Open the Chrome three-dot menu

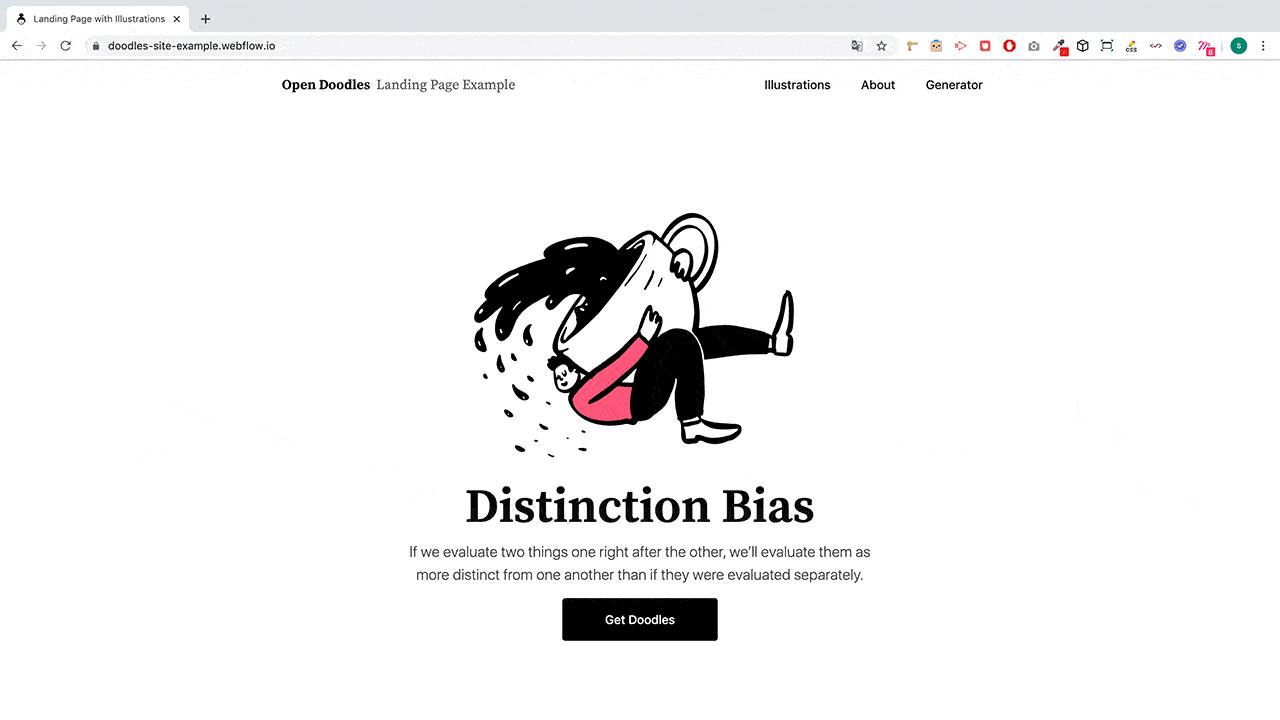click(x=1264, y=46)
